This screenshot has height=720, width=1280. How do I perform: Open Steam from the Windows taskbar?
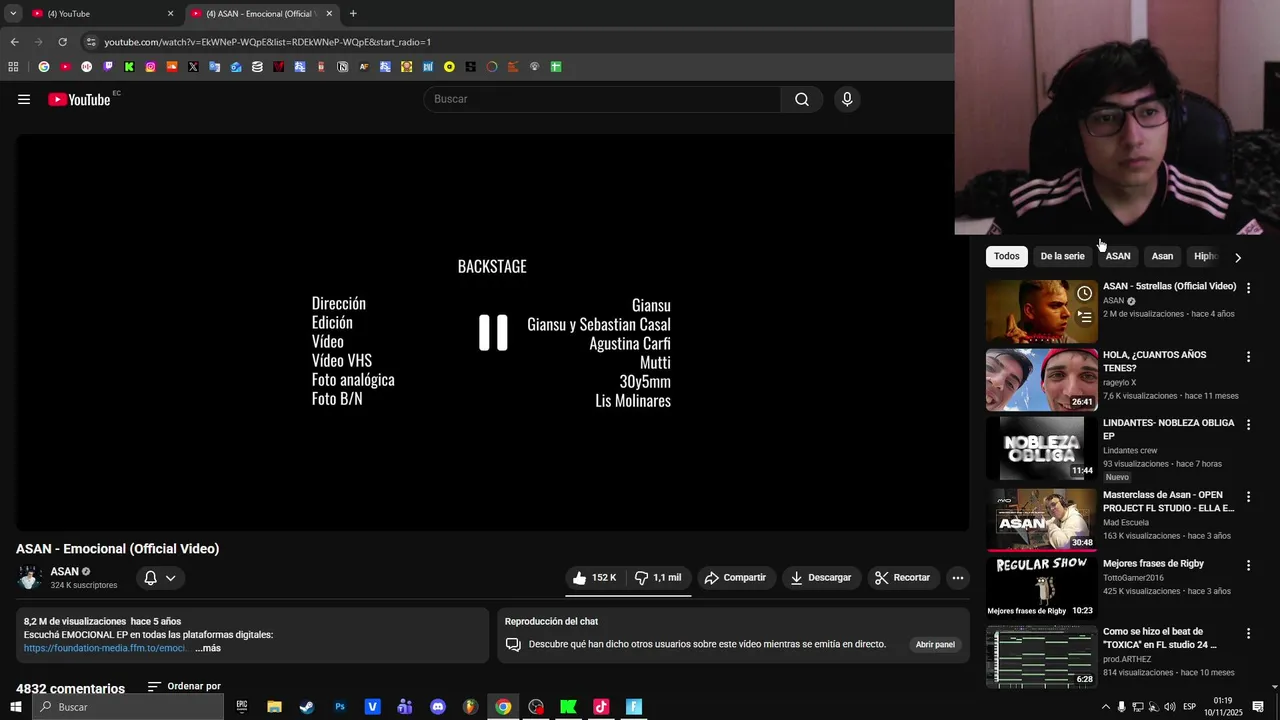(x=307, y=707)
